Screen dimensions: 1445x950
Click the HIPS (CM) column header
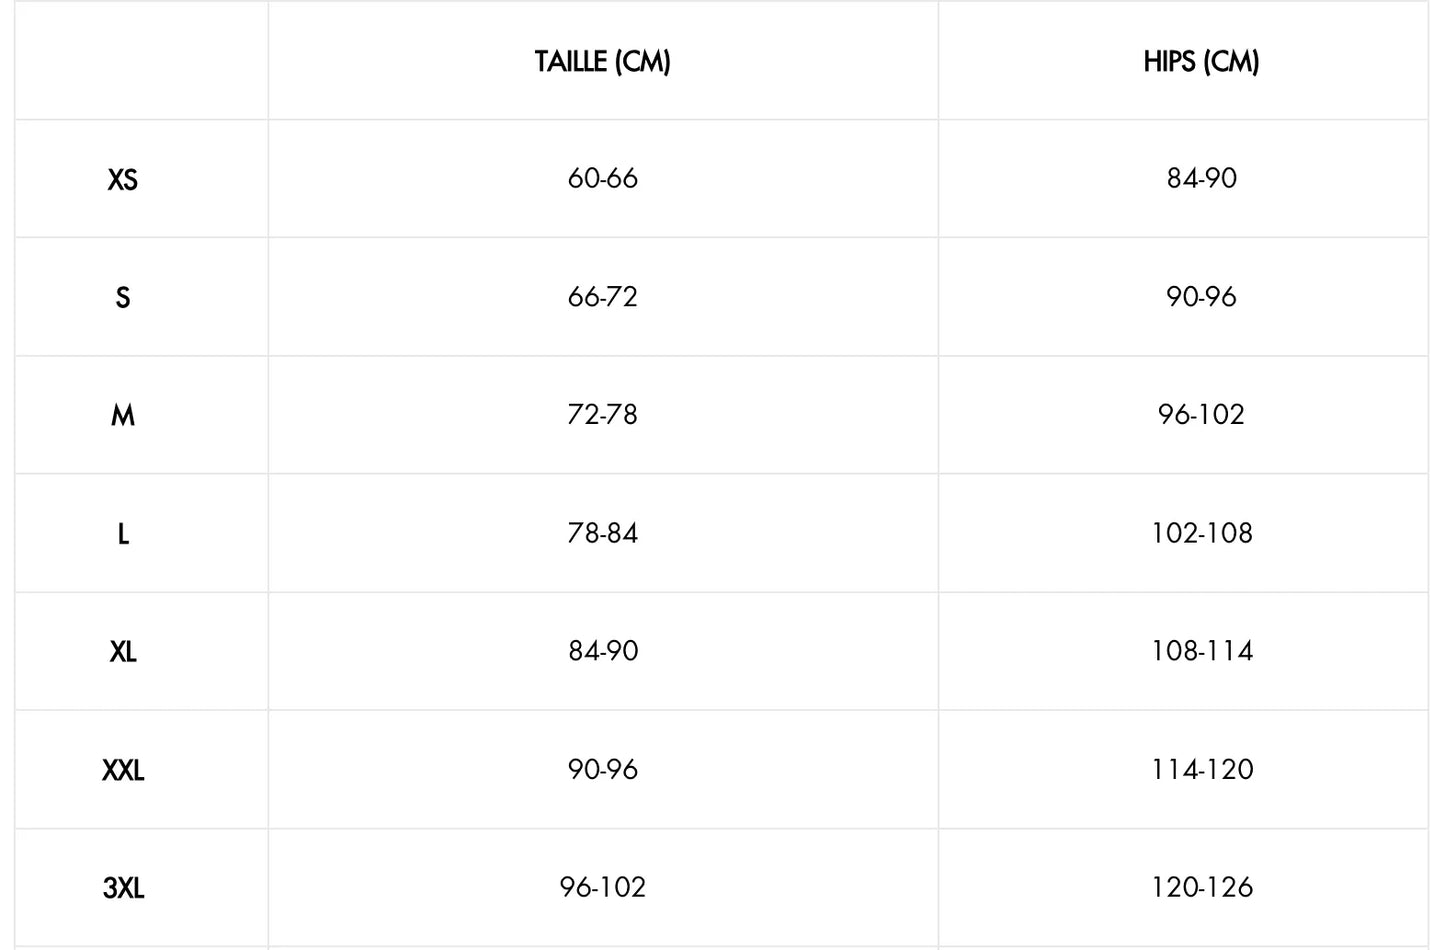coord(1201,61)
